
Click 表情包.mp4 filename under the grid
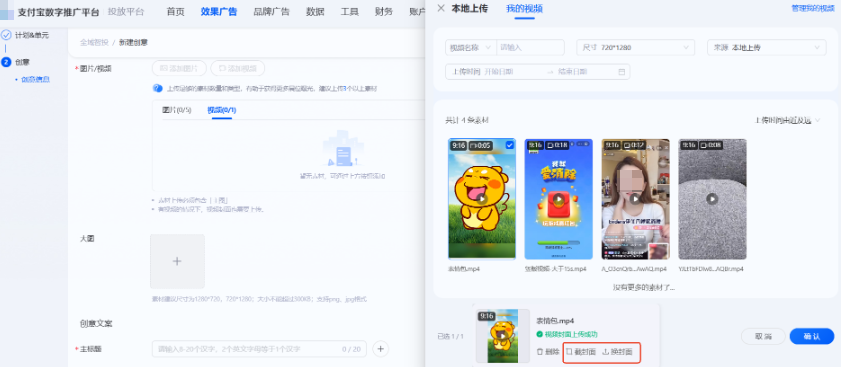coord(463,269)
